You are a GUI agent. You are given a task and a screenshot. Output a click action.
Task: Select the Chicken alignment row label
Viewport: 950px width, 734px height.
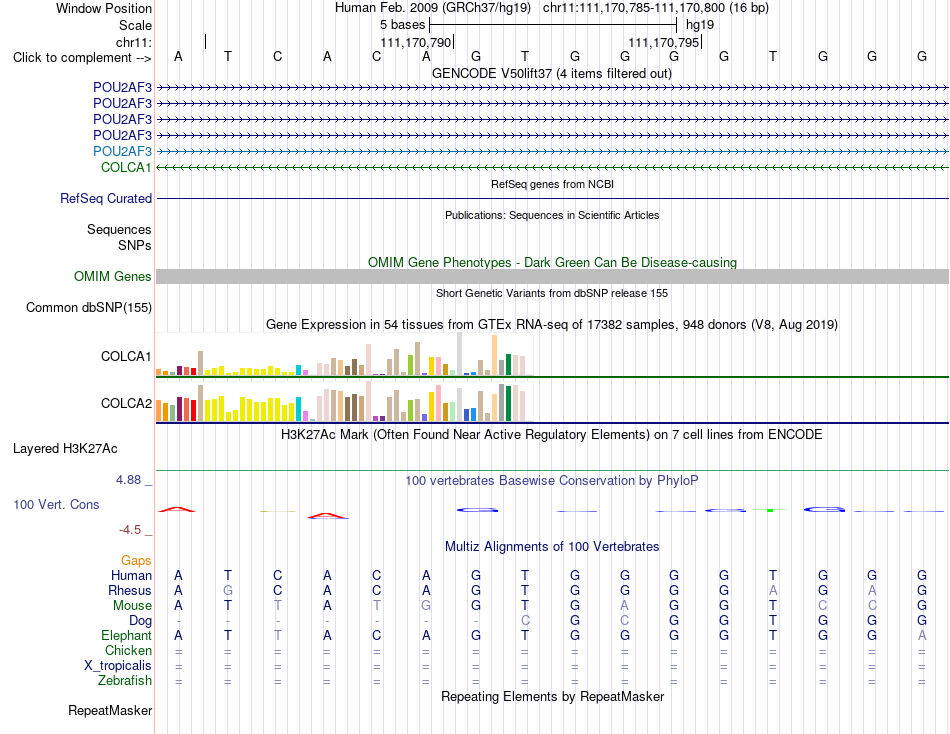click(x=128, y=650)
